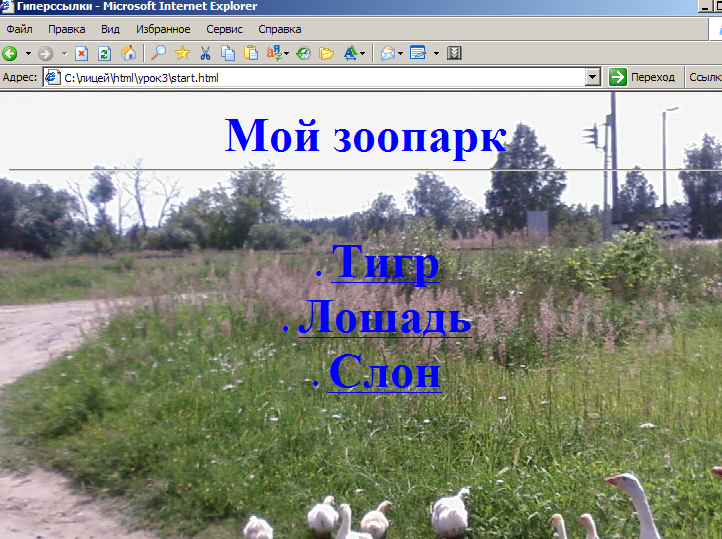Cut with the scissors icon
This screenshot has height=539, width=722.
(205, 53)
